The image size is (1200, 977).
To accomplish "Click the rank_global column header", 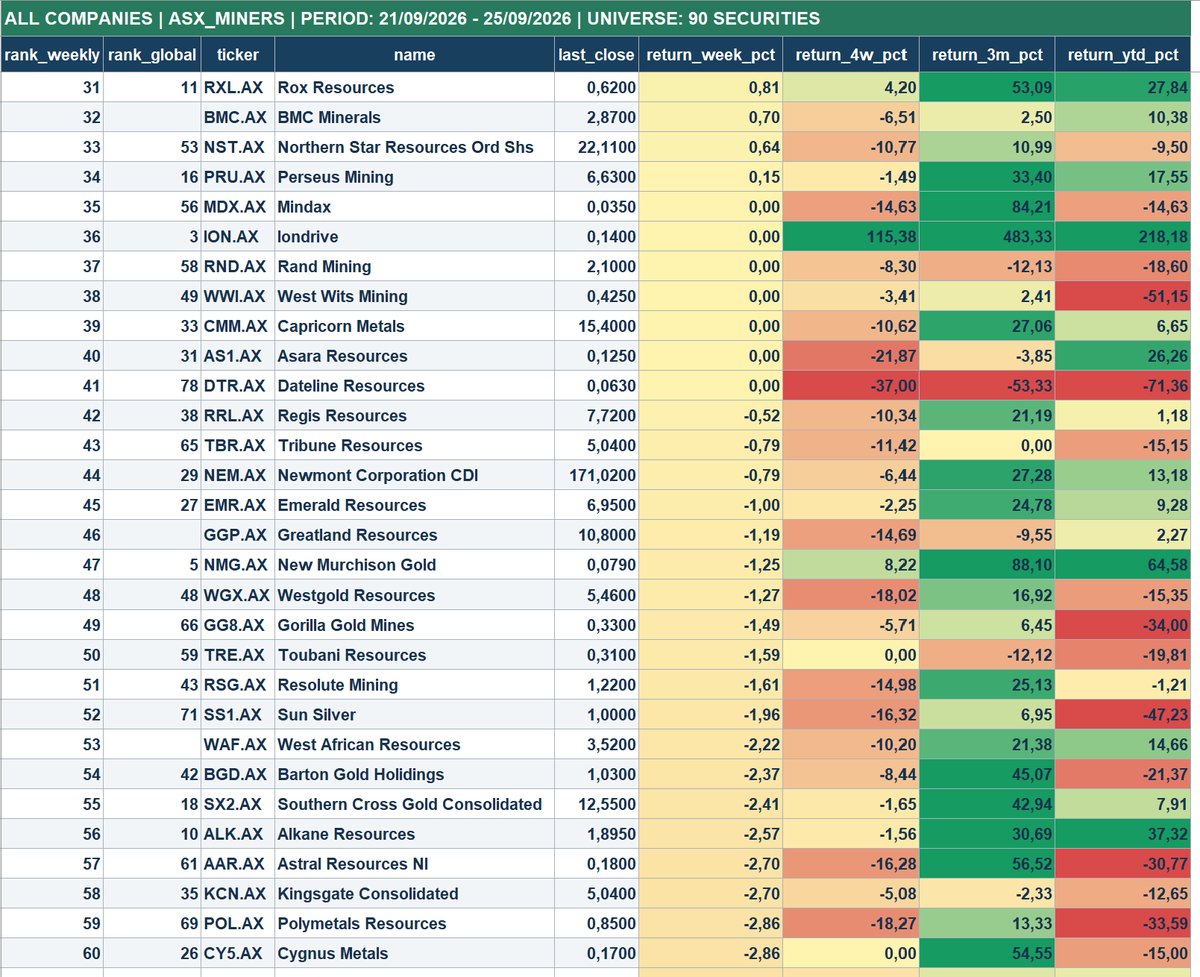I will pyautogui.click(x=152, y=55).
